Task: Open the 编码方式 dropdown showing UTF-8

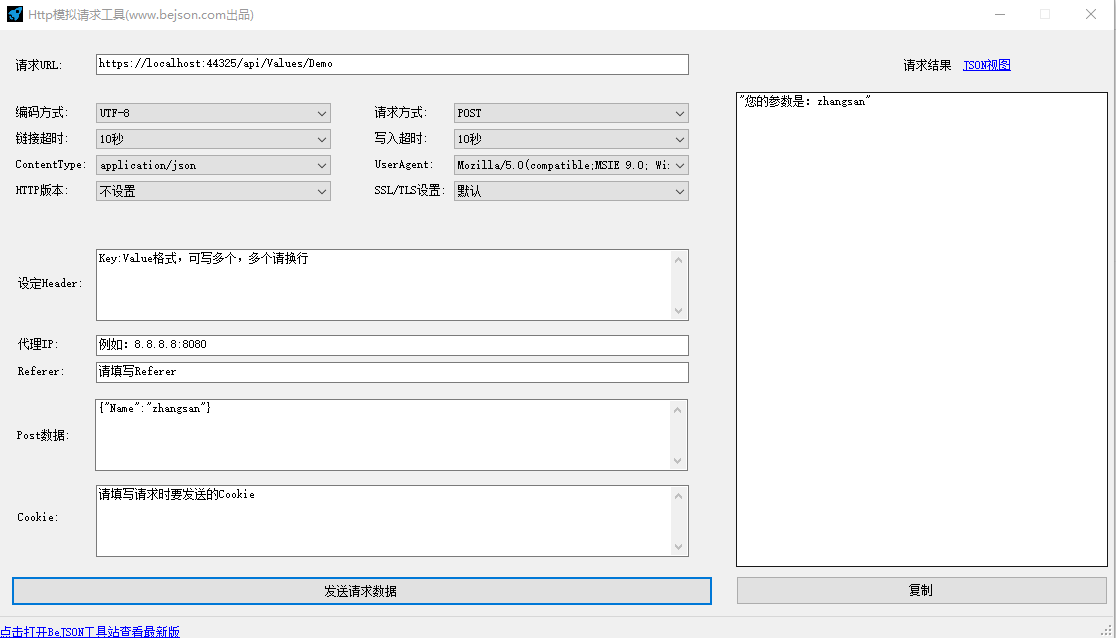Action: tap(322, 112)
